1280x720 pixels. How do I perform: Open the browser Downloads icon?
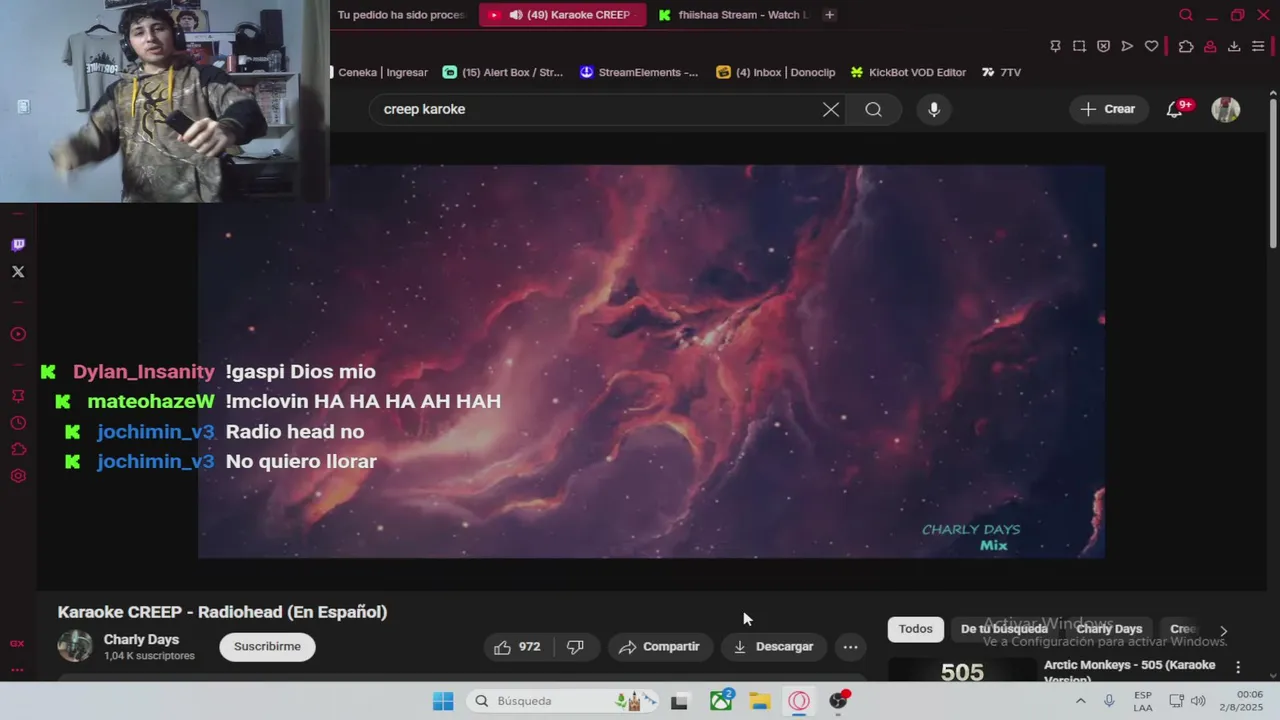pos(1234,46)
